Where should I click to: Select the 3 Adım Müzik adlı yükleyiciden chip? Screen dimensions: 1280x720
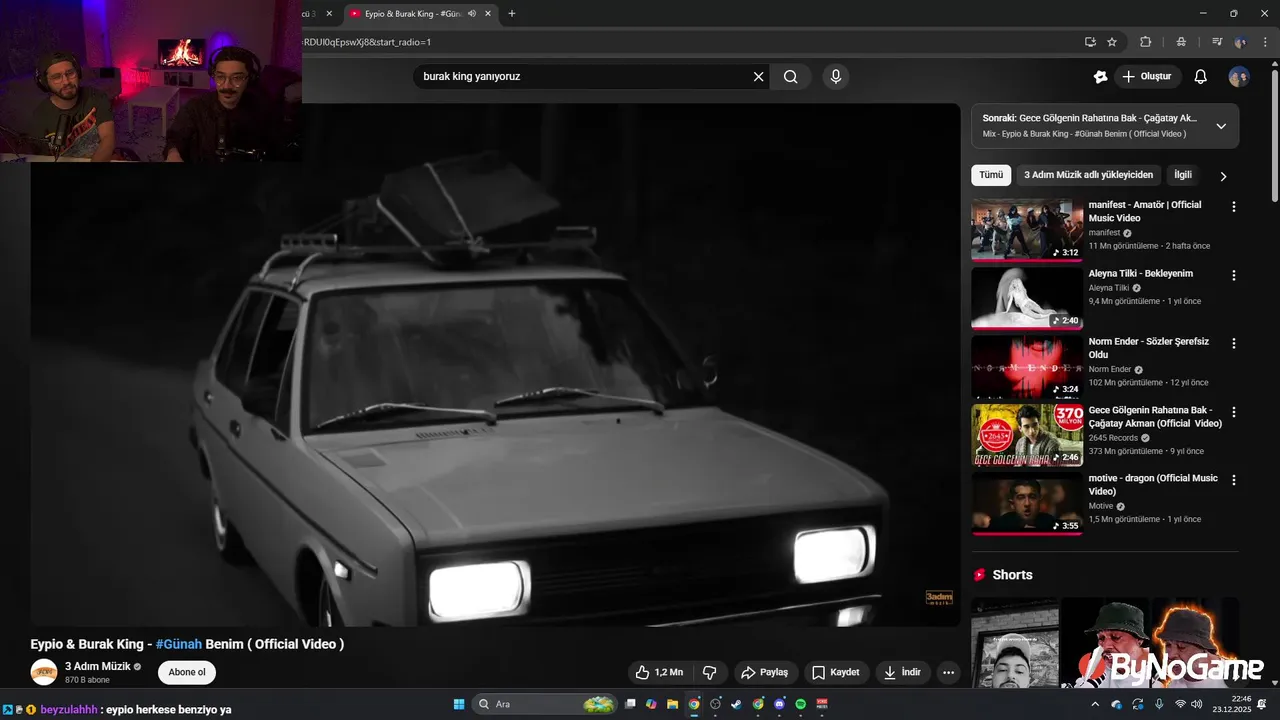(1089, 175)
